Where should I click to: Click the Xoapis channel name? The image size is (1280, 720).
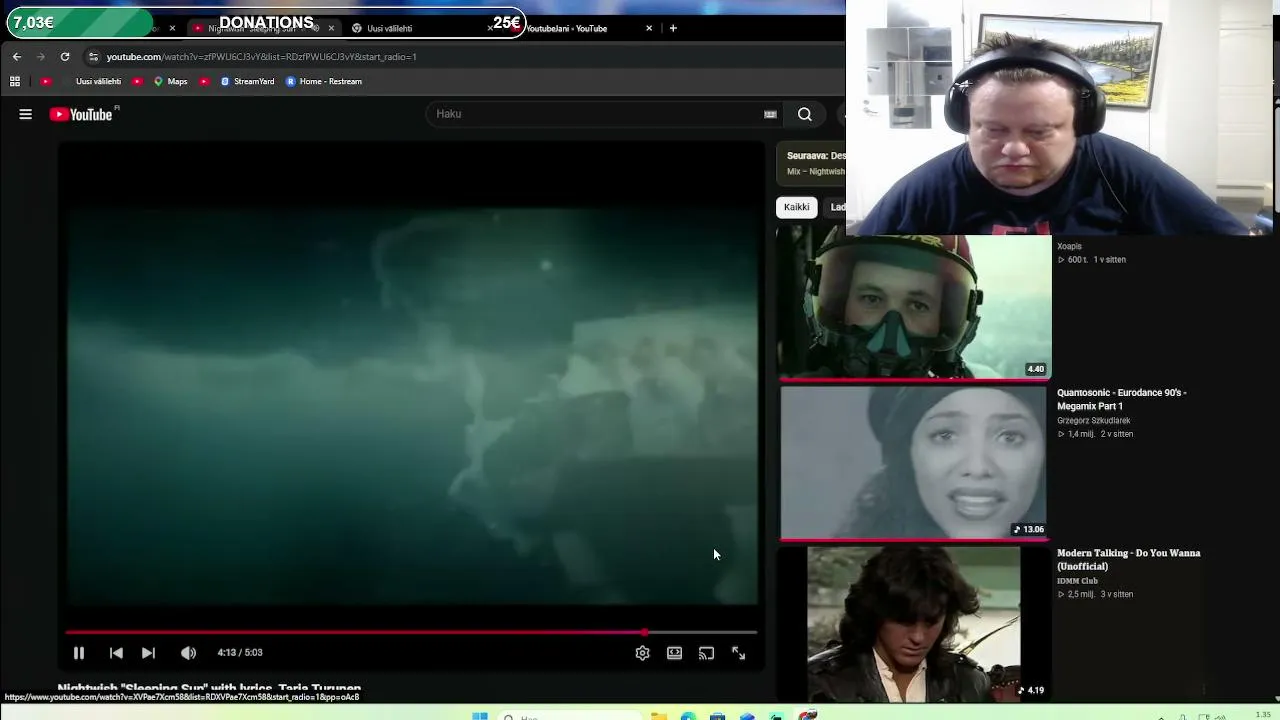click(1069, 246)
